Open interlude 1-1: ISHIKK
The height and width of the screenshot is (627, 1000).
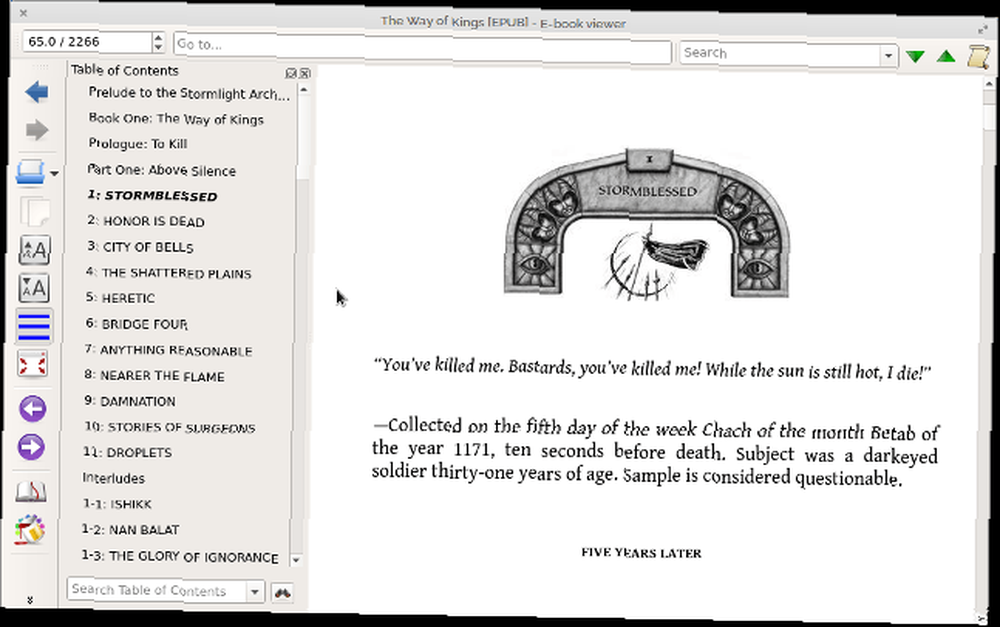pyautogui.click(x=117, y=504)
